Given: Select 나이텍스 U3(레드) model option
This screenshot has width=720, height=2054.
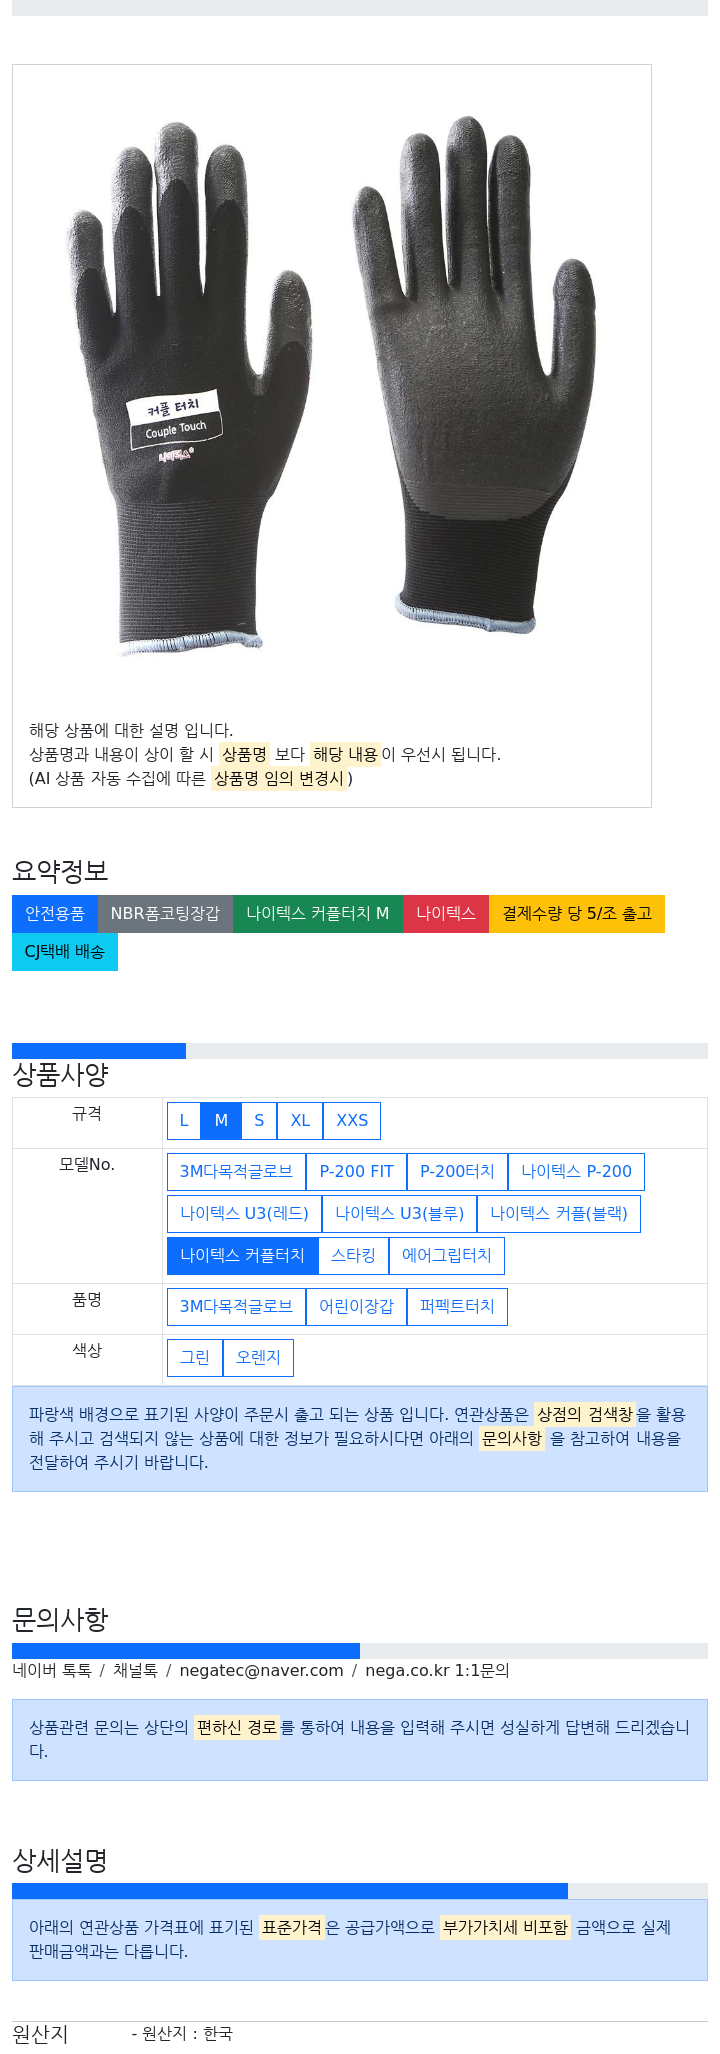Looking at the screenshot, I should (244, 1214).
